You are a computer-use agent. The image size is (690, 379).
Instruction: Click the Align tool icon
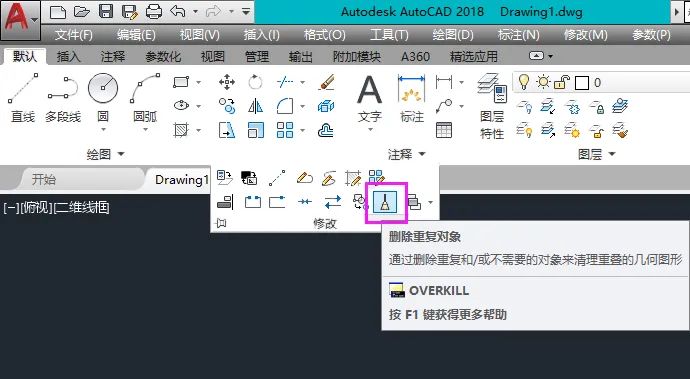[x=225, y=202]
